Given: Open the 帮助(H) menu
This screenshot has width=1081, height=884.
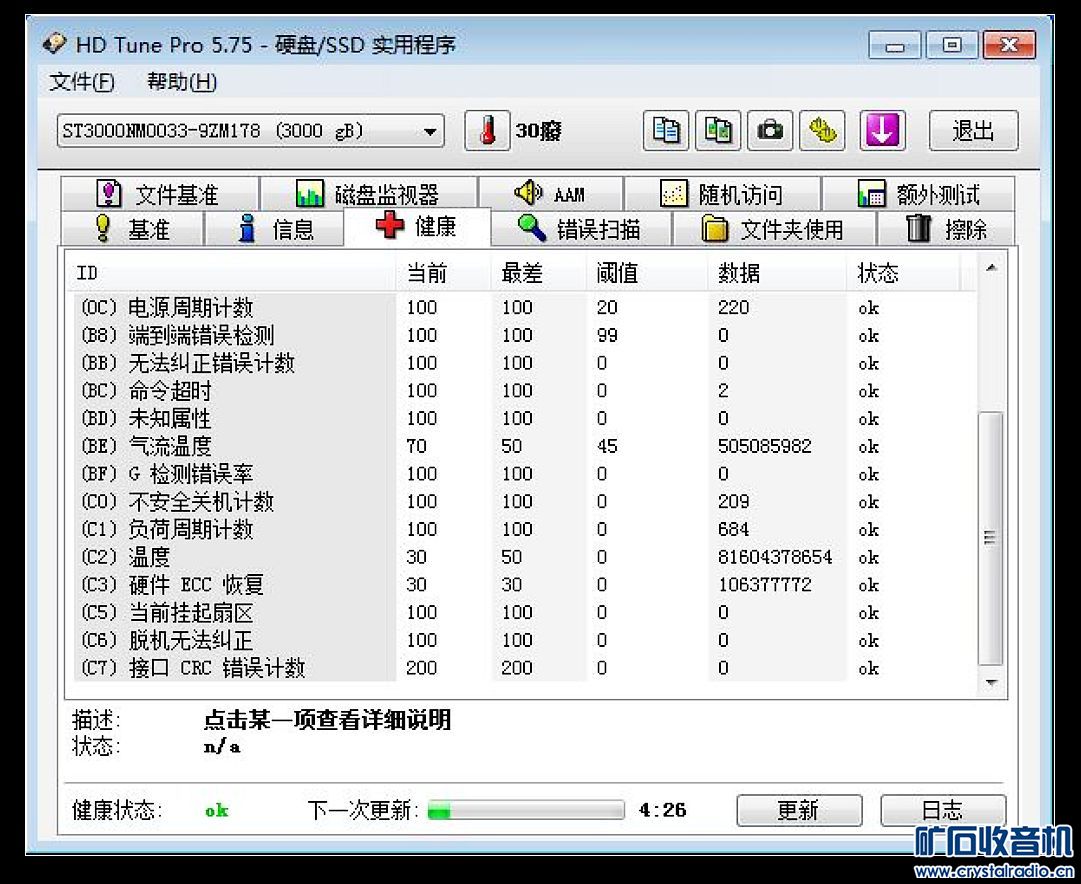Looking at the screenshot, I should [182, 82].
